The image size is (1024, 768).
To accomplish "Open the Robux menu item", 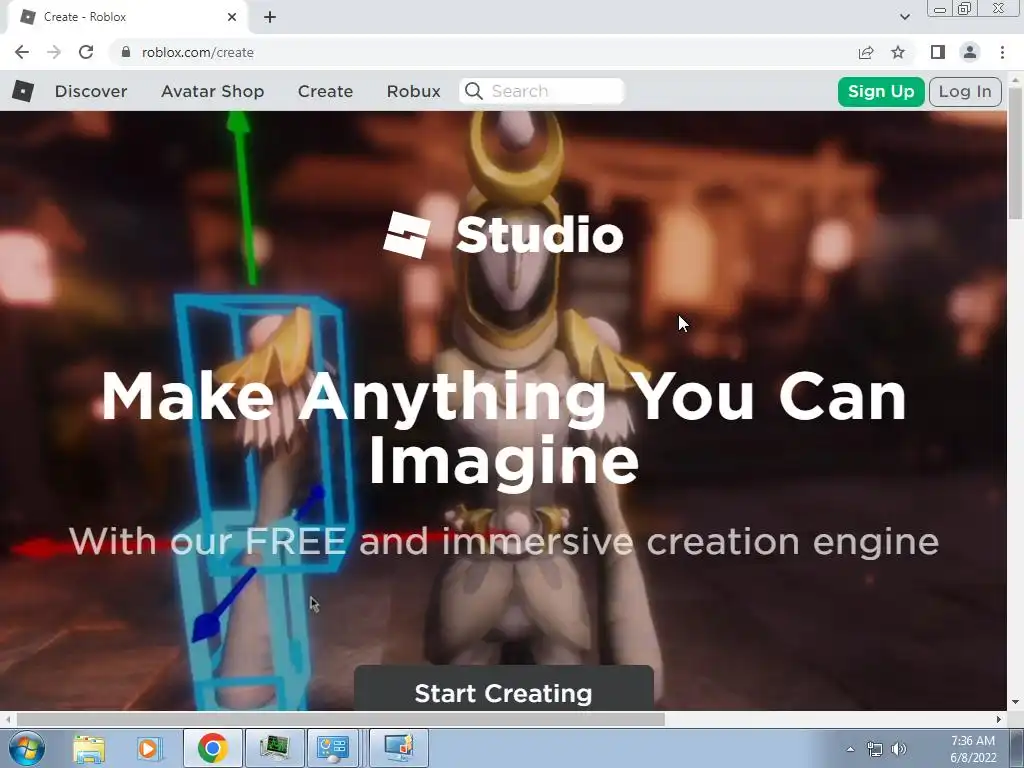I will (413, 91).
